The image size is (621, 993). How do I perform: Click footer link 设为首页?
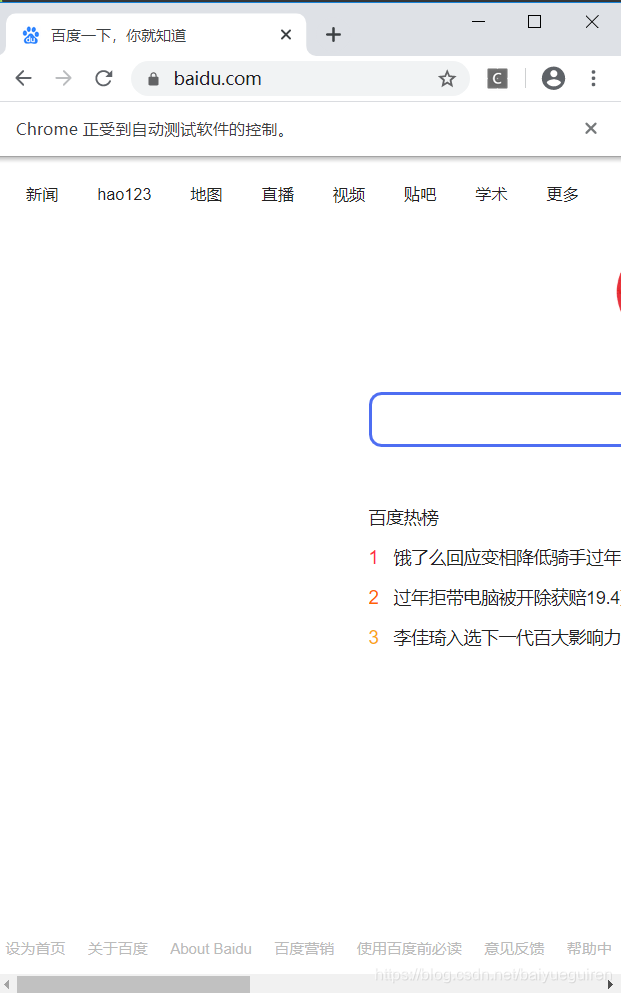point(35,949)
